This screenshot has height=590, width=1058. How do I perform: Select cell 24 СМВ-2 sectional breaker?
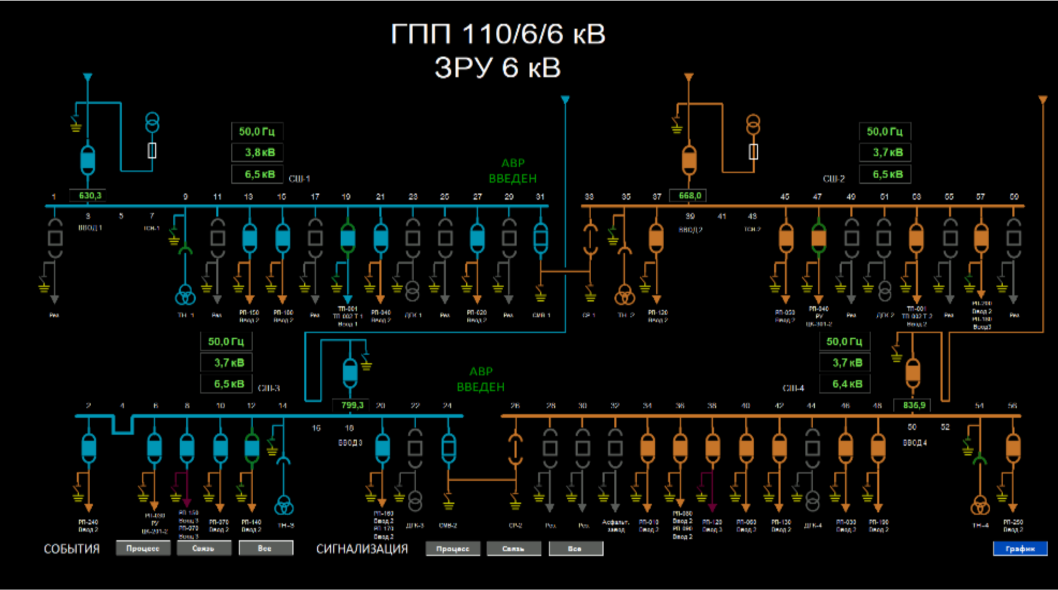pos(448,448)
